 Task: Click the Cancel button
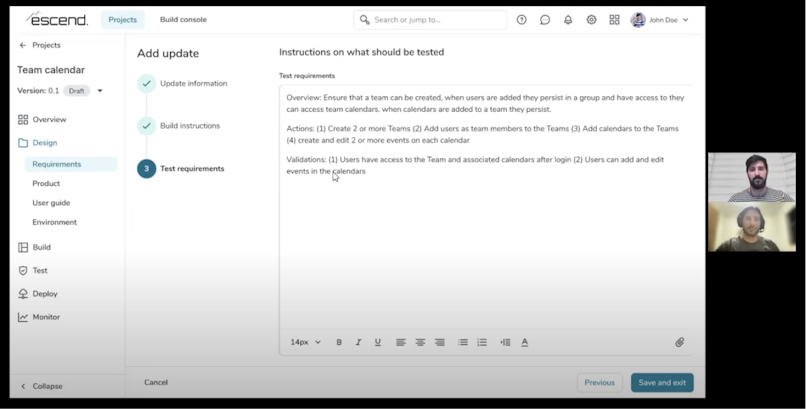(156, 382)
